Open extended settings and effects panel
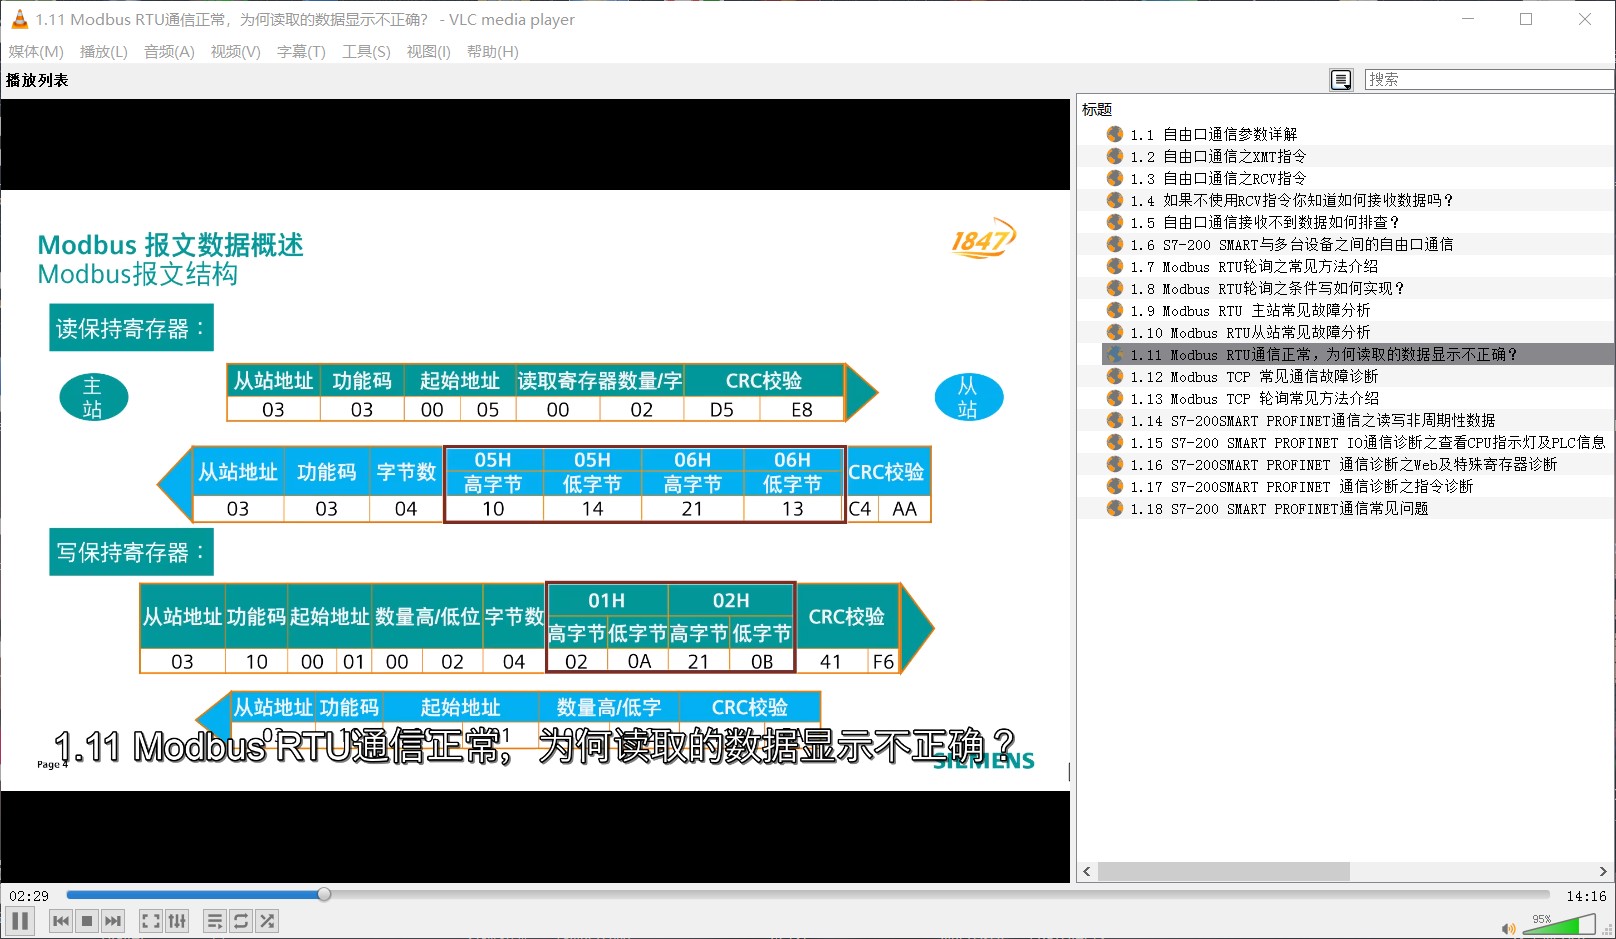This screenshot has width=1616, height=939. point(177,921)
